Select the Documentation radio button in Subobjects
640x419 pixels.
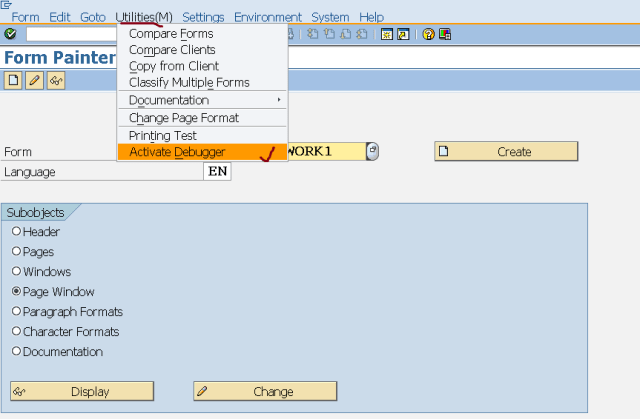16,351
